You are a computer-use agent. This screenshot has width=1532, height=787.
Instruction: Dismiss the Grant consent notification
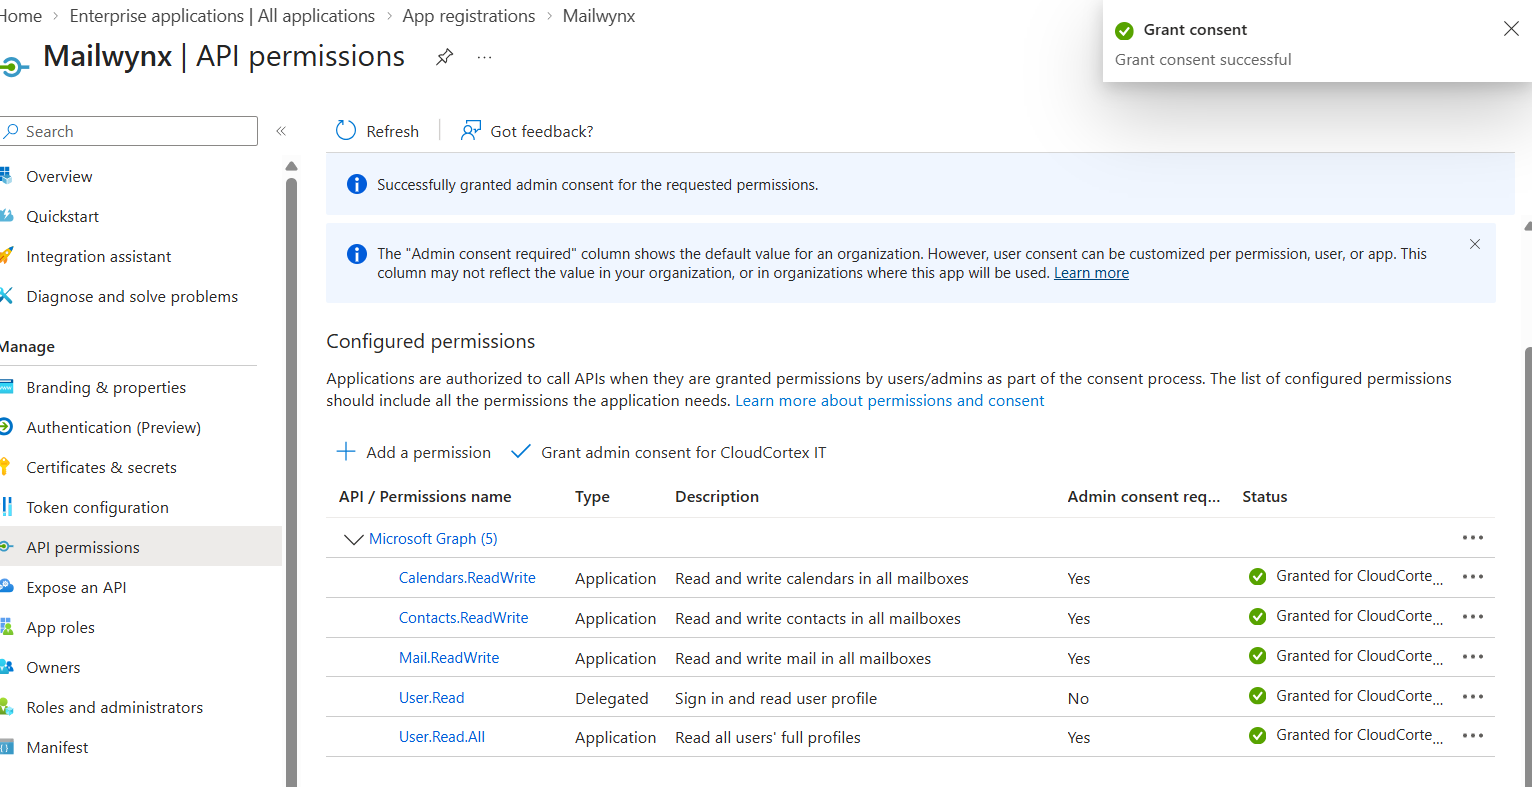[x=1511, y=29]
